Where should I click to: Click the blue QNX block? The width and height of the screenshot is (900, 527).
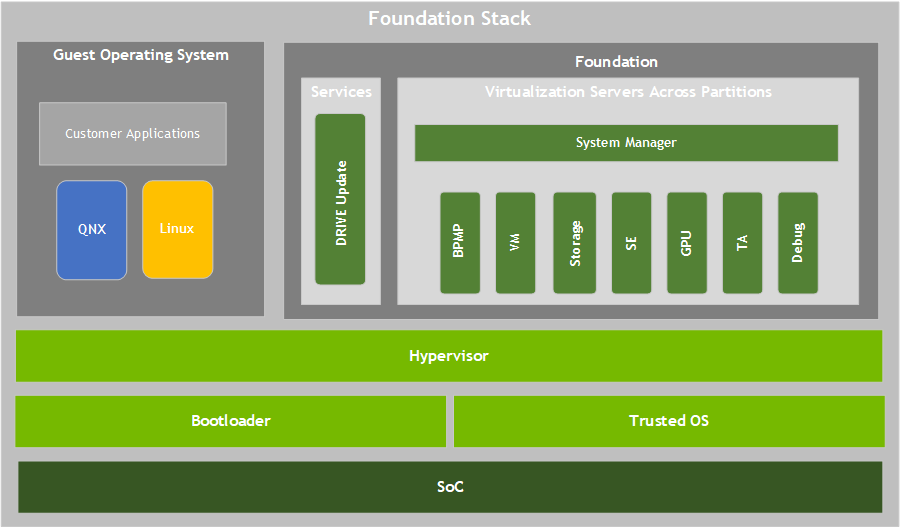(92, 230)
